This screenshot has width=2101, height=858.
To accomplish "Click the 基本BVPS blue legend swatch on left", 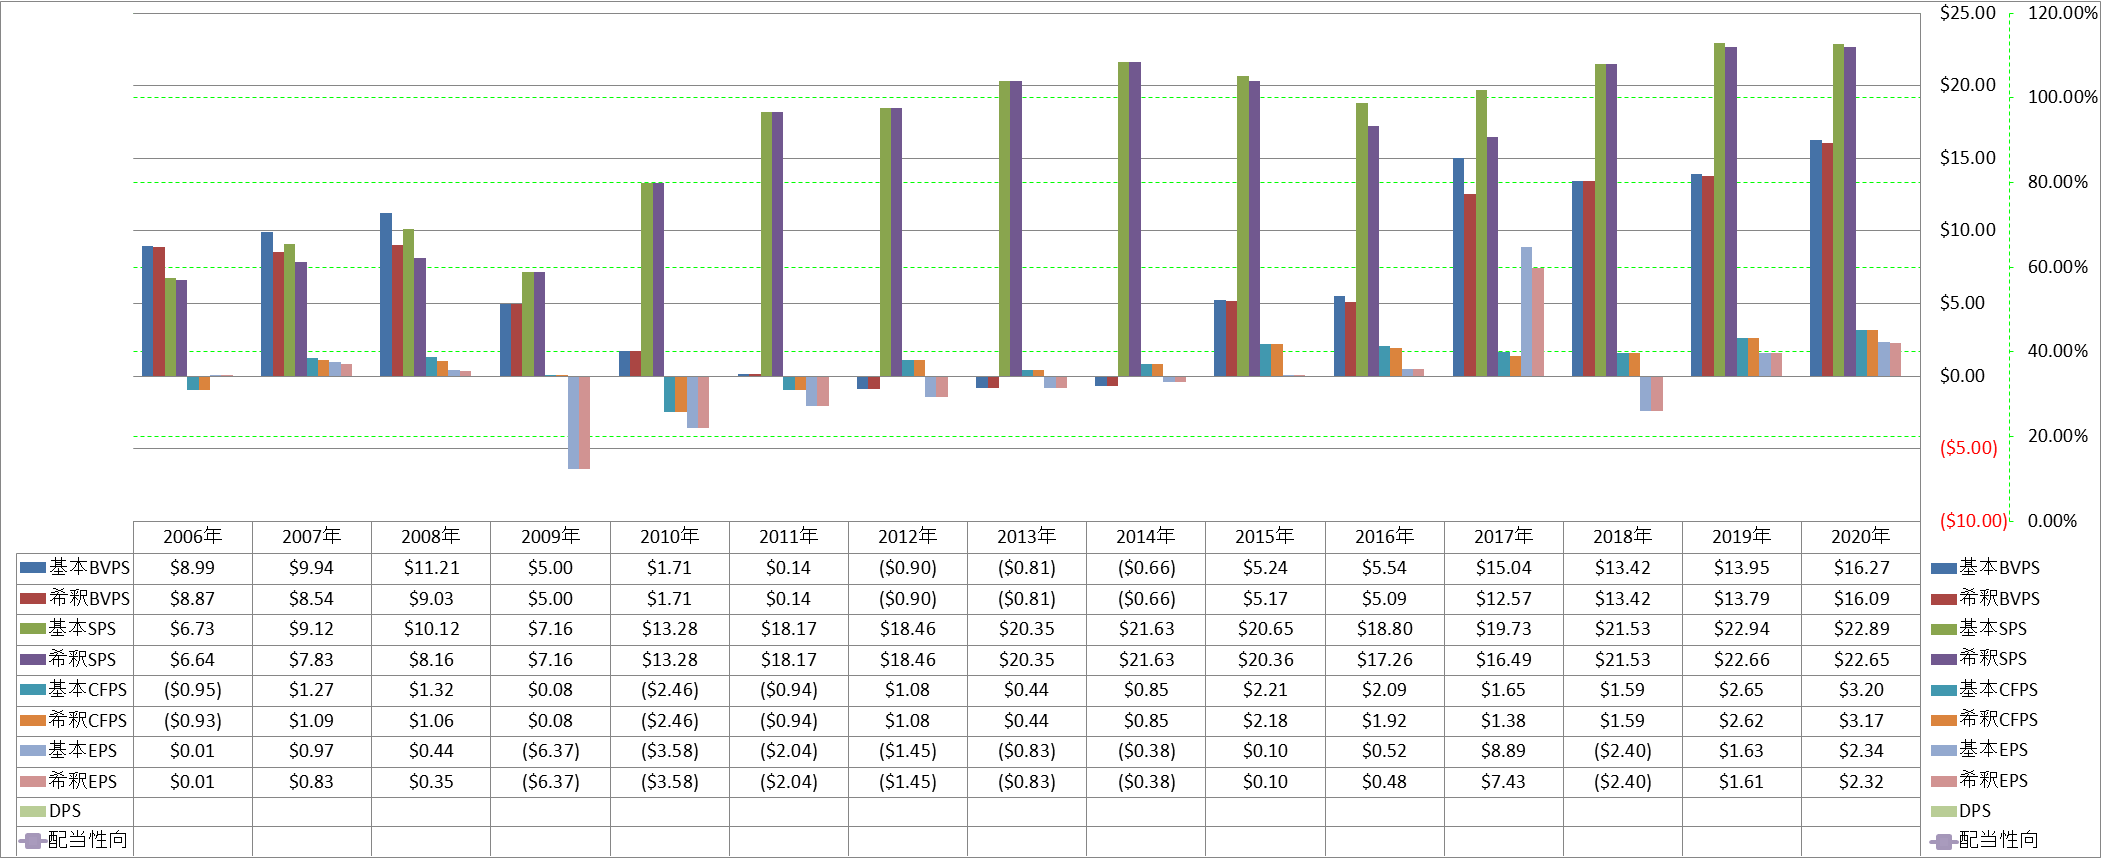I will tap(33, 568).
